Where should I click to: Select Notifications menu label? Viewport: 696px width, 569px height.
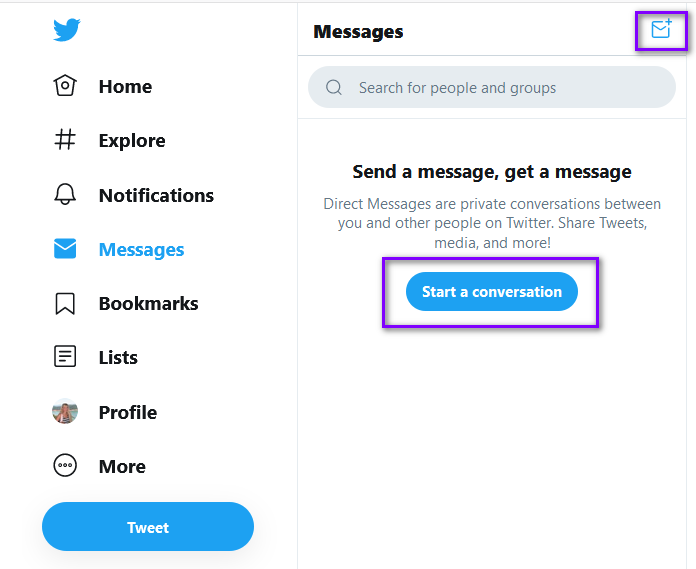[x=156, y=195]
